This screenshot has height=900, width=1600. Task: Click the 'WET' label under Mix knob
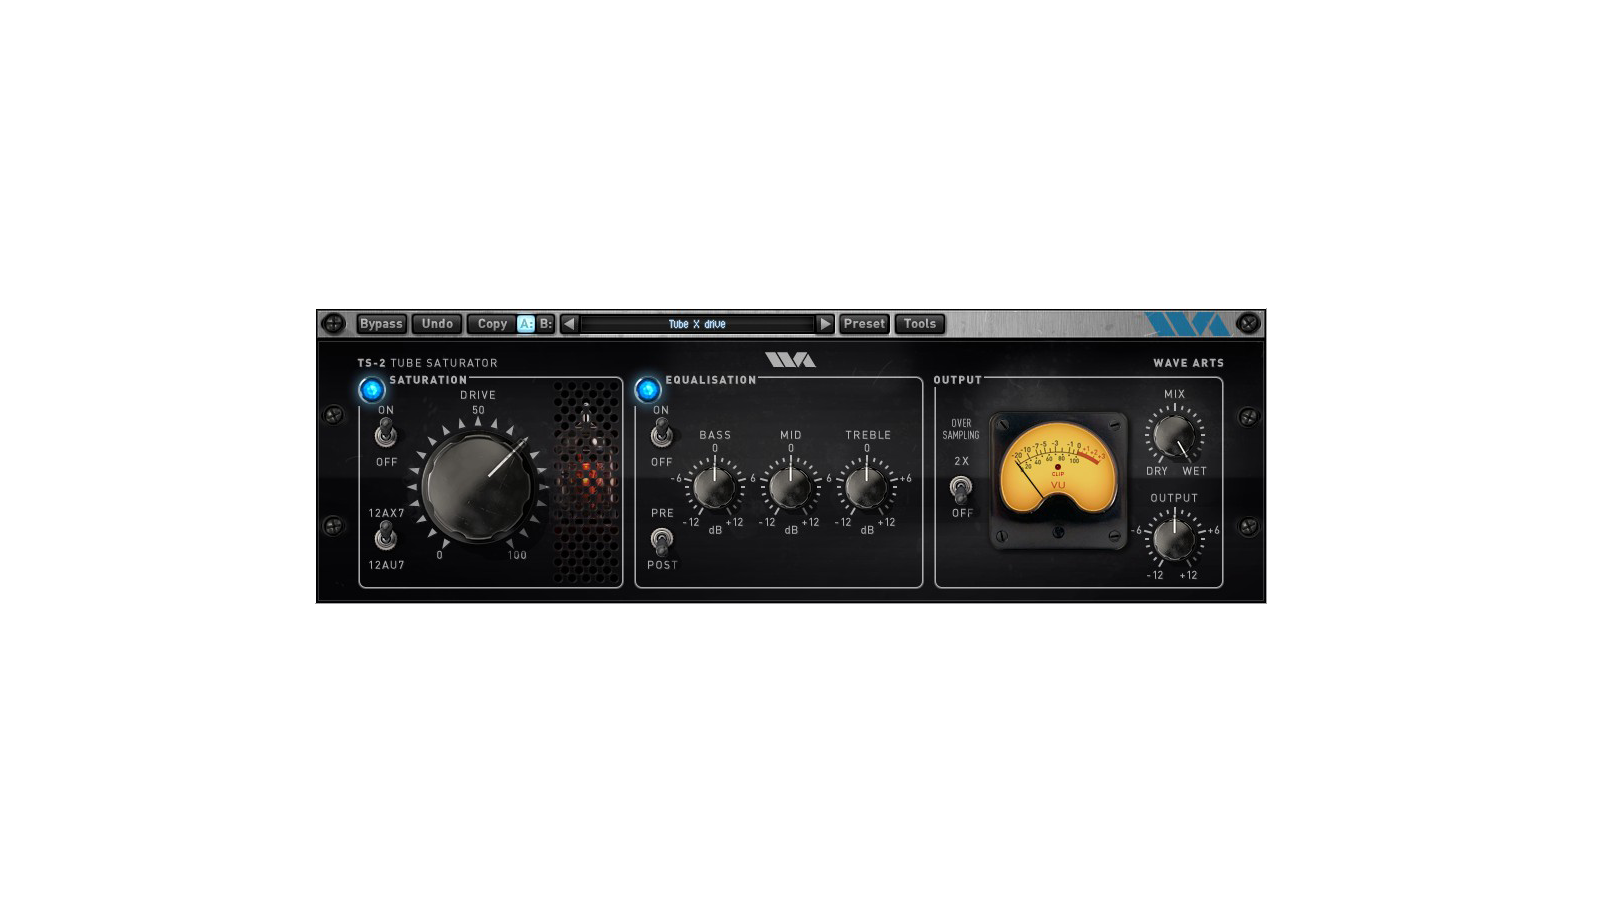pos(1195,471)
